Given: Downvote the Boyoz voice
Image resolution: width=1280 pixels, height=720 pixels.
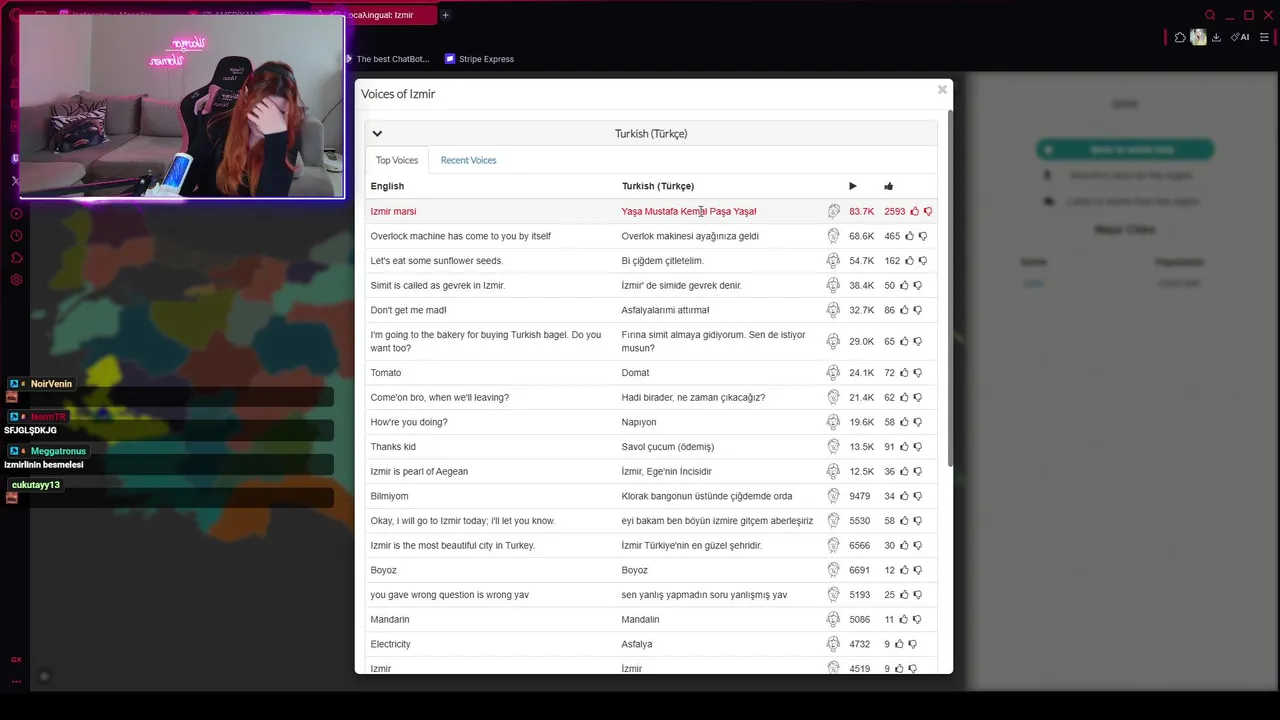Looking at the screenshot, I should [x=917, y=571].
